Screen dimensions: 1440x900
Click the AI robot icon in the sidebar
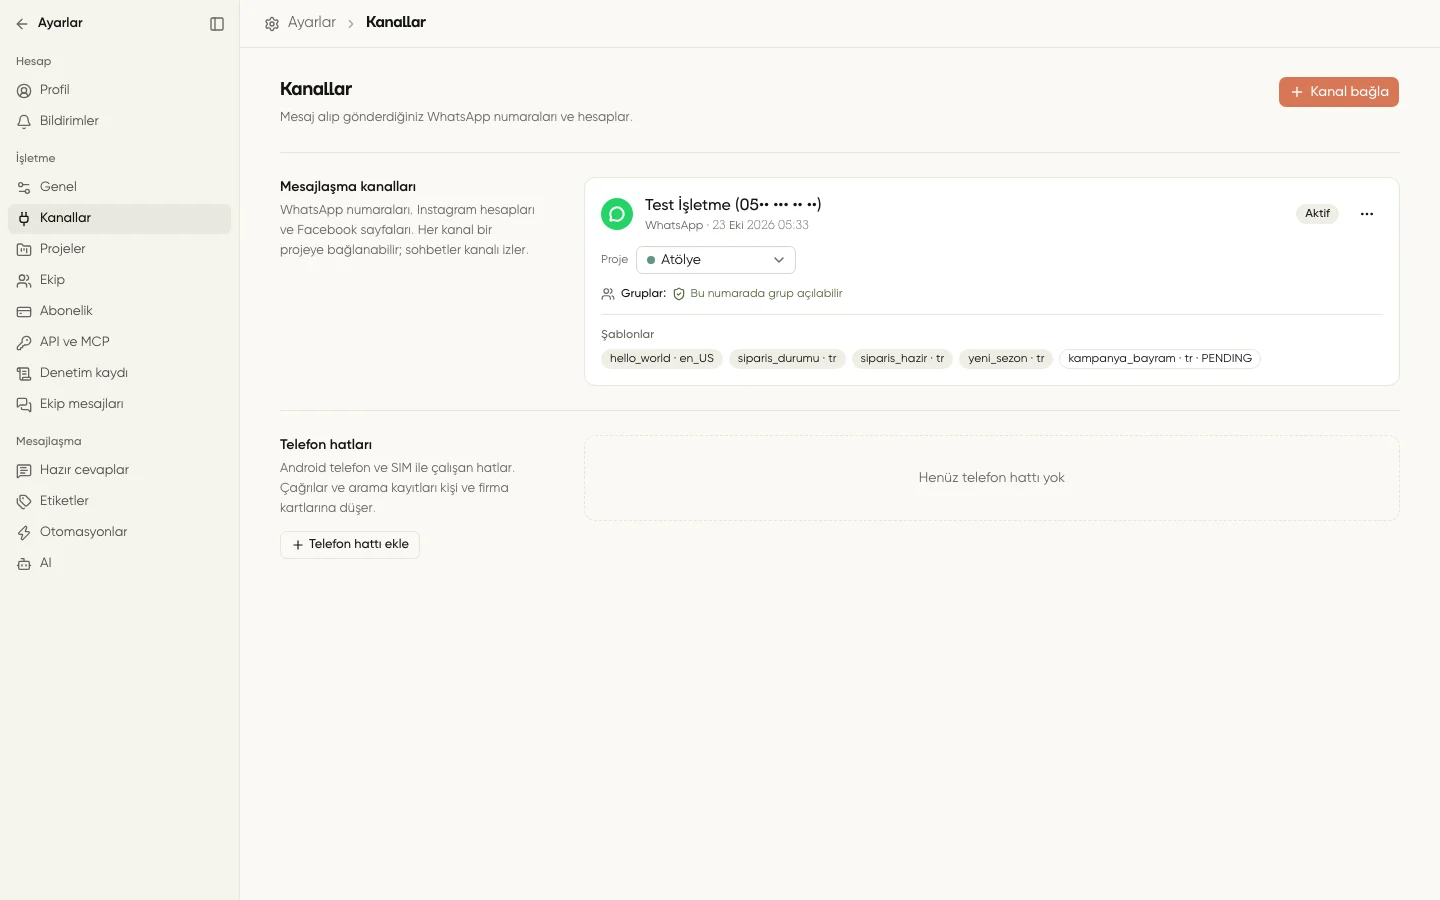pos(24,563)
